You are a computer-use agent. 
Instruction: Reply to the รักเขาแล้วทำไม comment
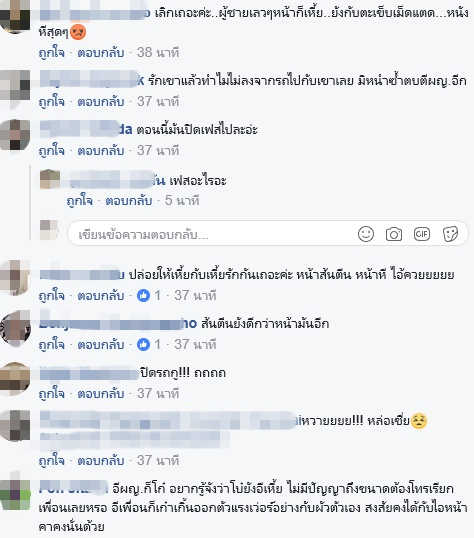(x=101, y=102)
